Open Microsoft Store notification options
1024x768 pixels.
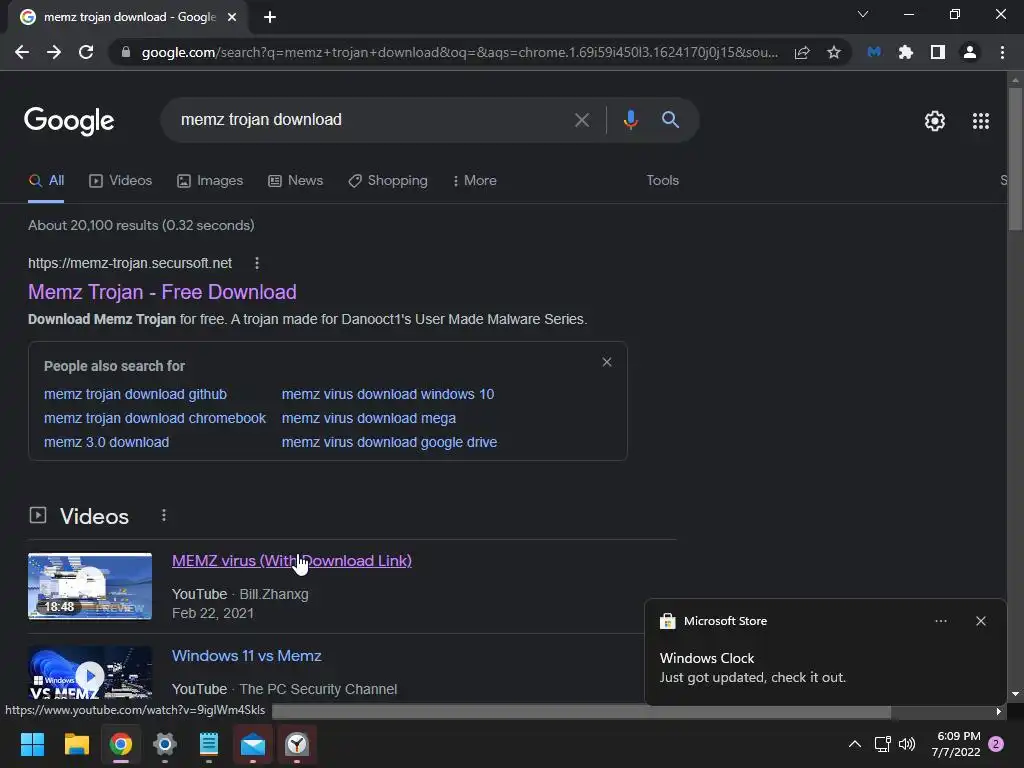[940, 621]
